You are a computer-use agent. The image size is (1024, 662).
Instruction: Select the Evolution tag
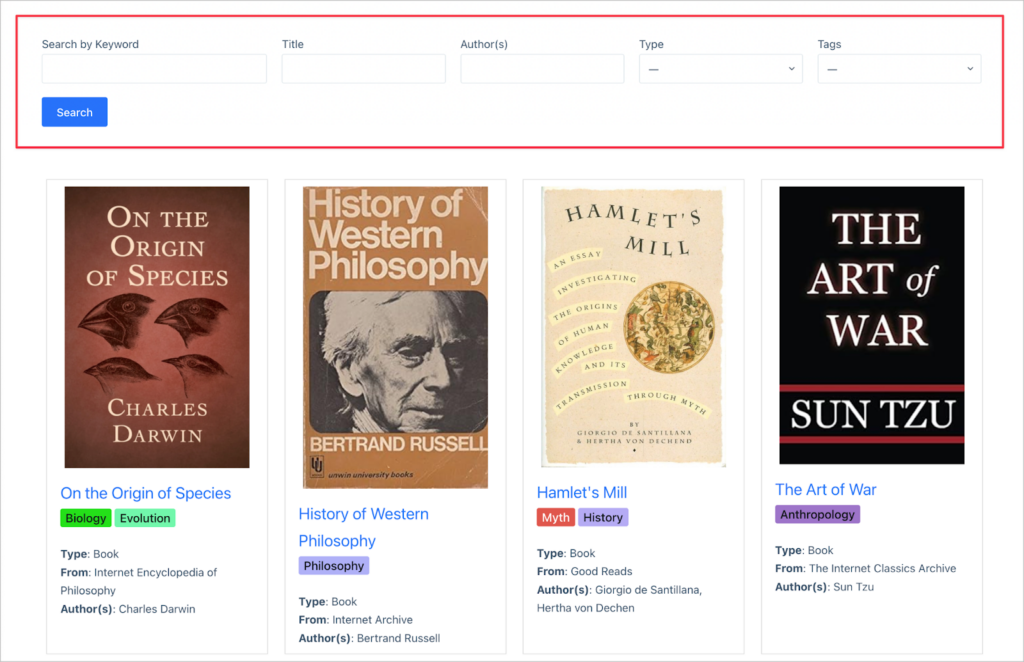145,518
